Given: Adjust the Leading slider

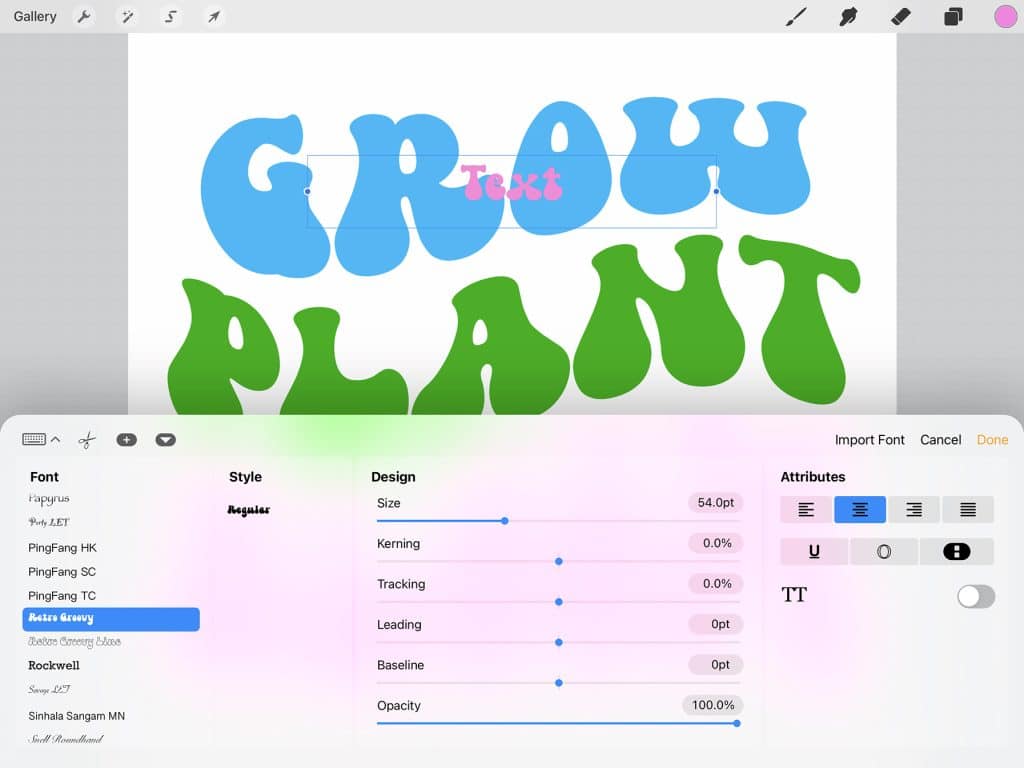Looking at the screenshot, I should [558, 643].
